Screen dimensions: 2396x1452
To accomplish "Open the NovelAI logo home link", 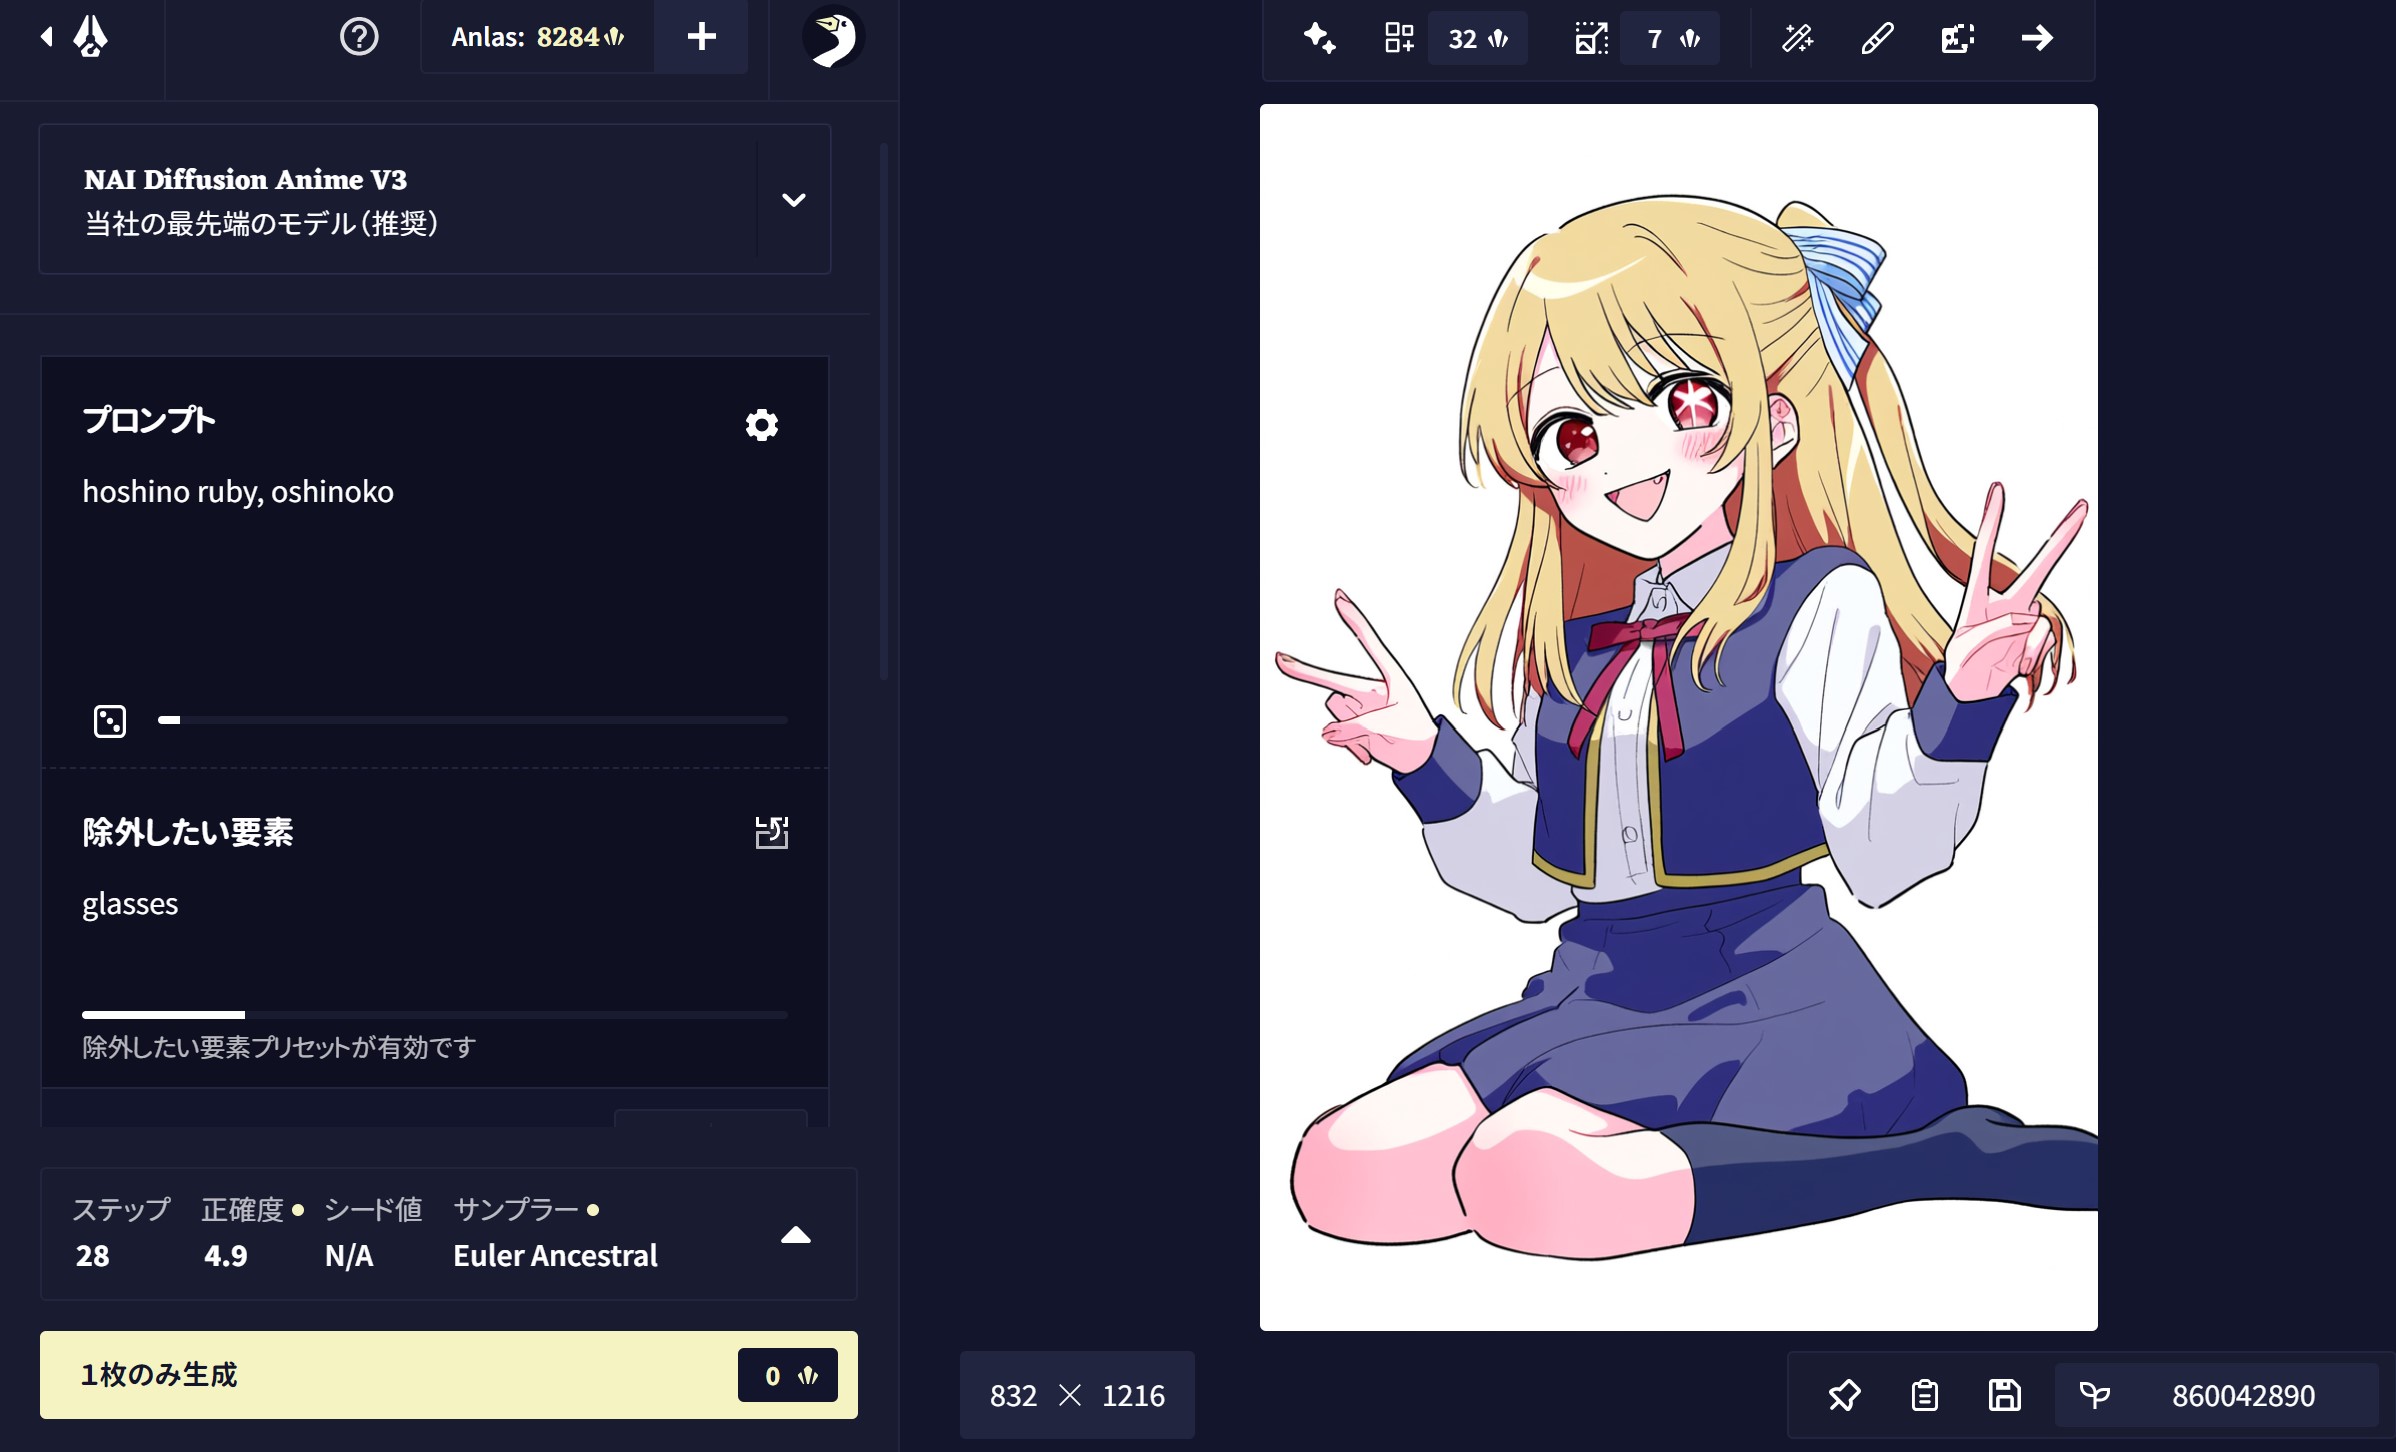I will coord(91,37).
